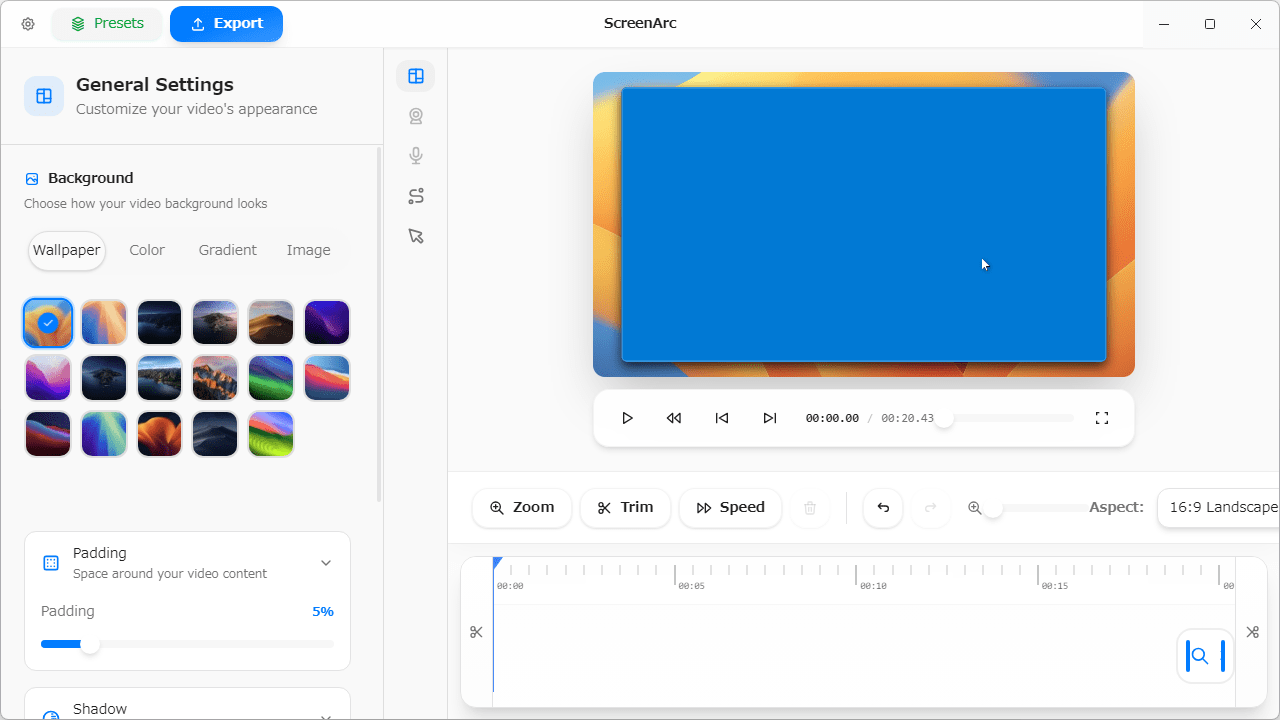
Task: Switch background type to Image
Action: click(x=308, y=250)
